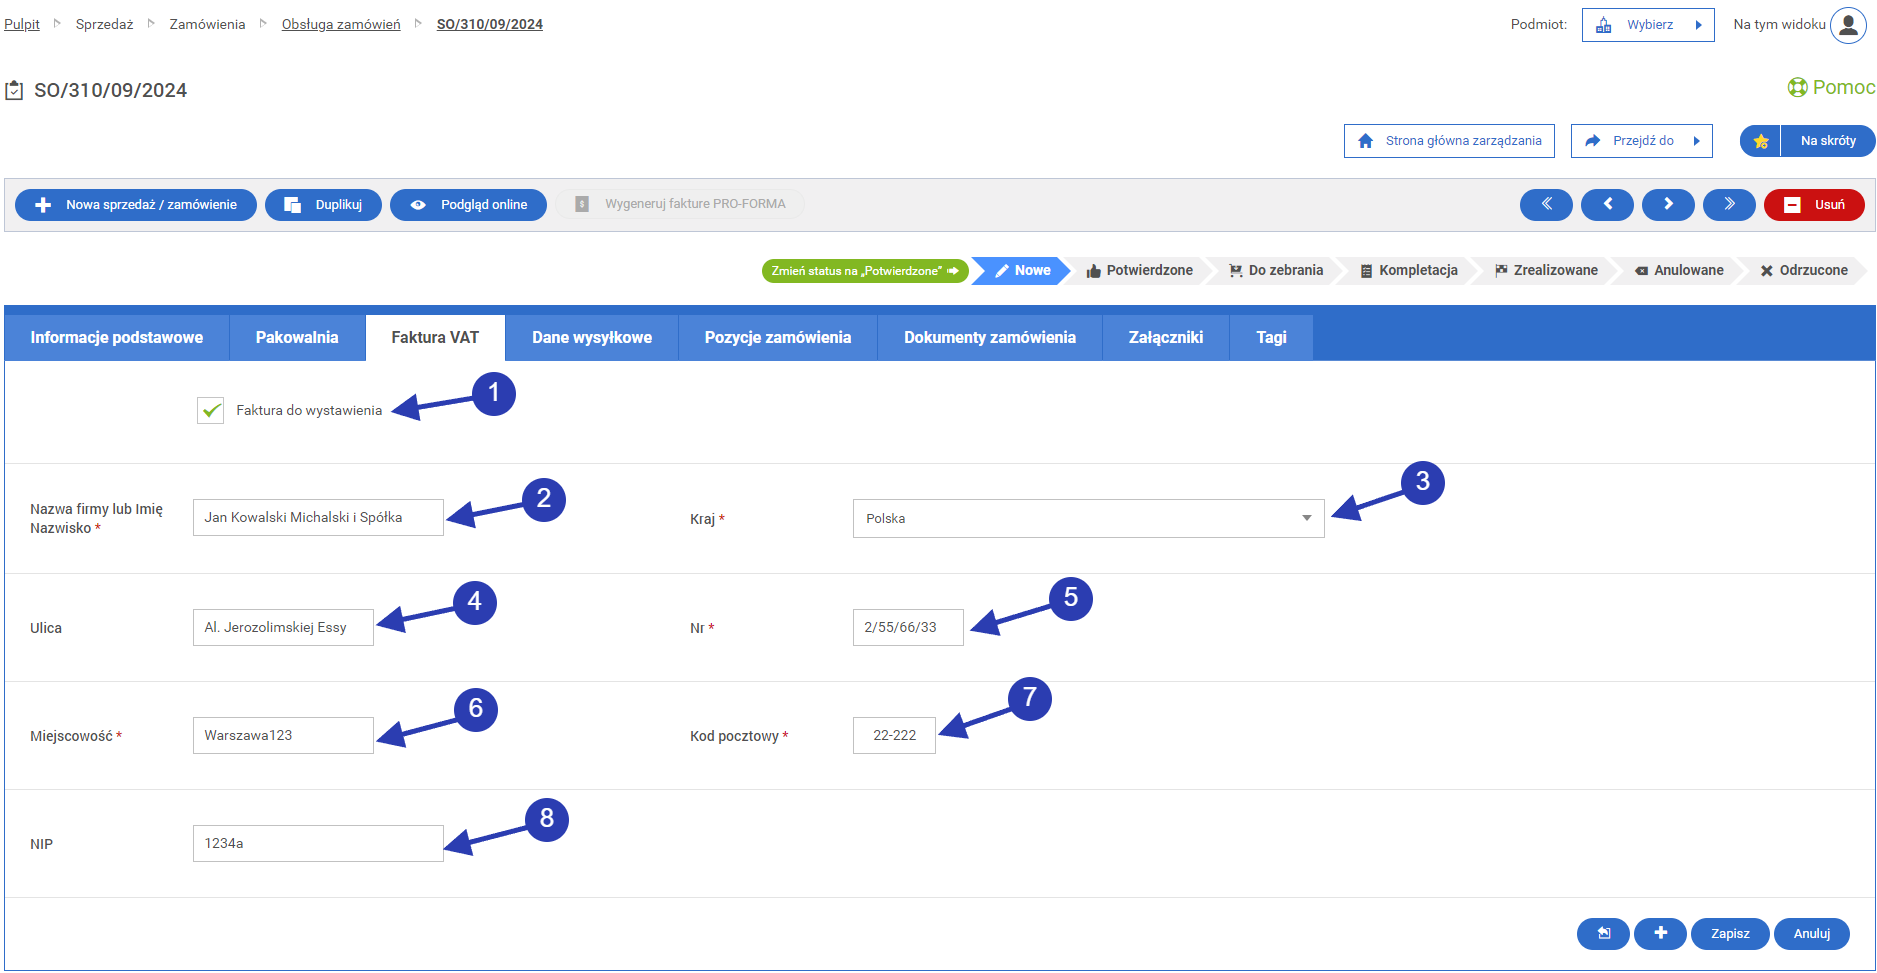Click the plus icon button near Zapisz

click(x=1660, y=933)
